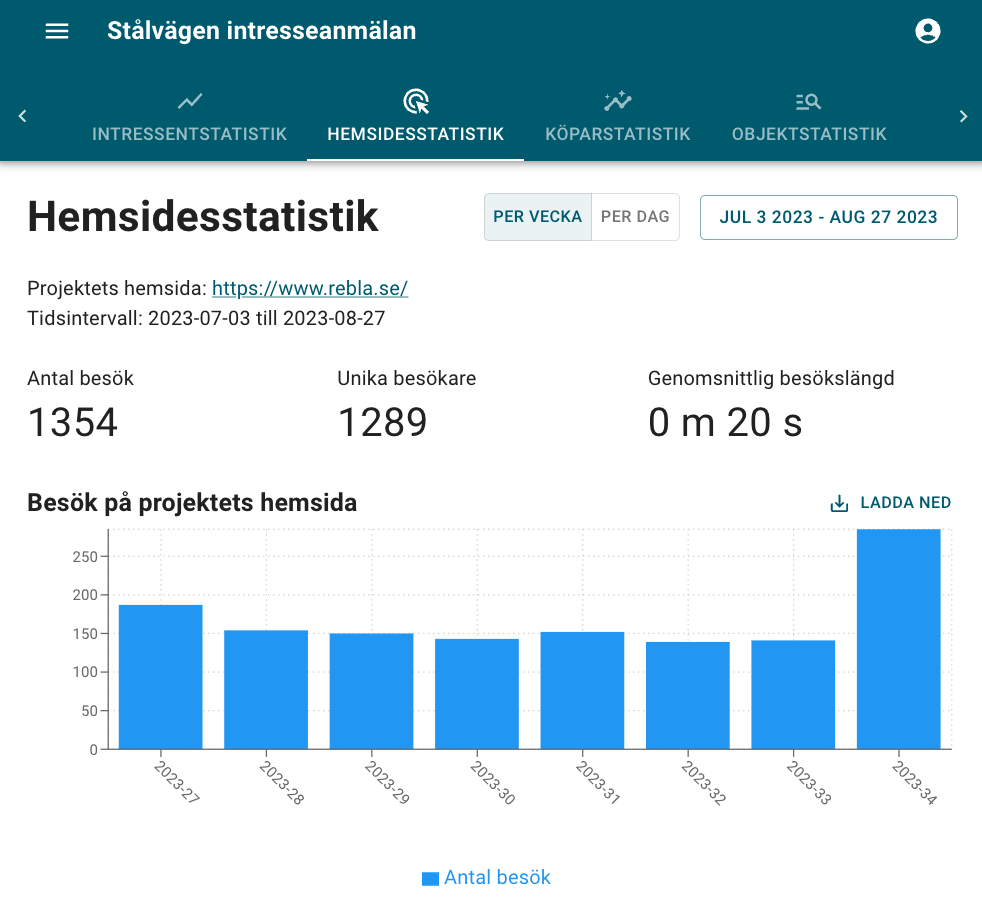Select the sparkle chart icon above Köparstatistik
Screen dimensions: 982x908
(617, 100)
